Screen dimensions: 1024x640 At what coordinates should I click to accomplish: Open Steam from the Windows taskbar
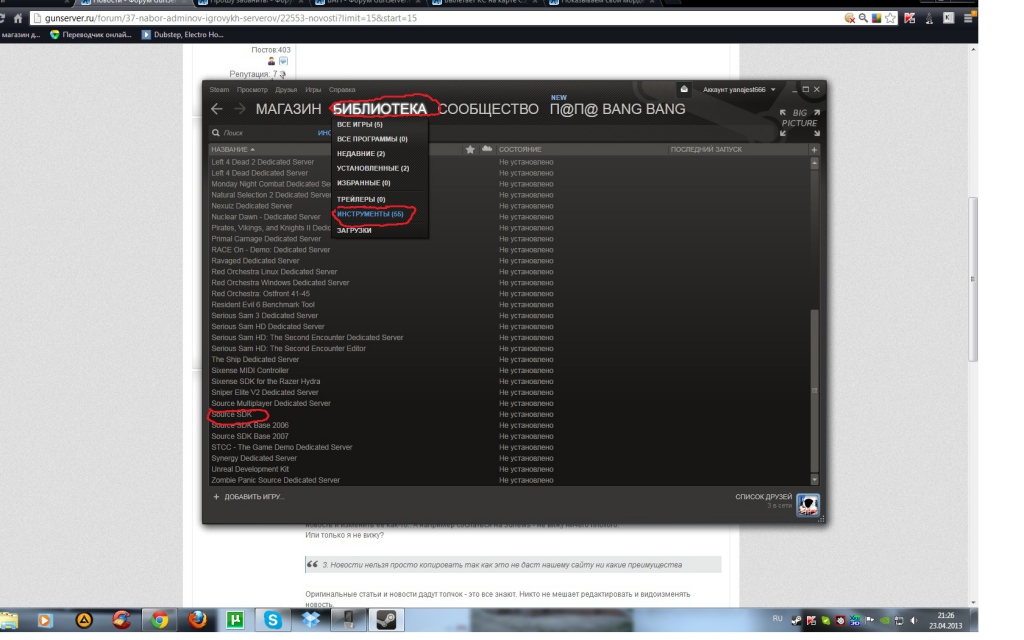pos(384,620)
